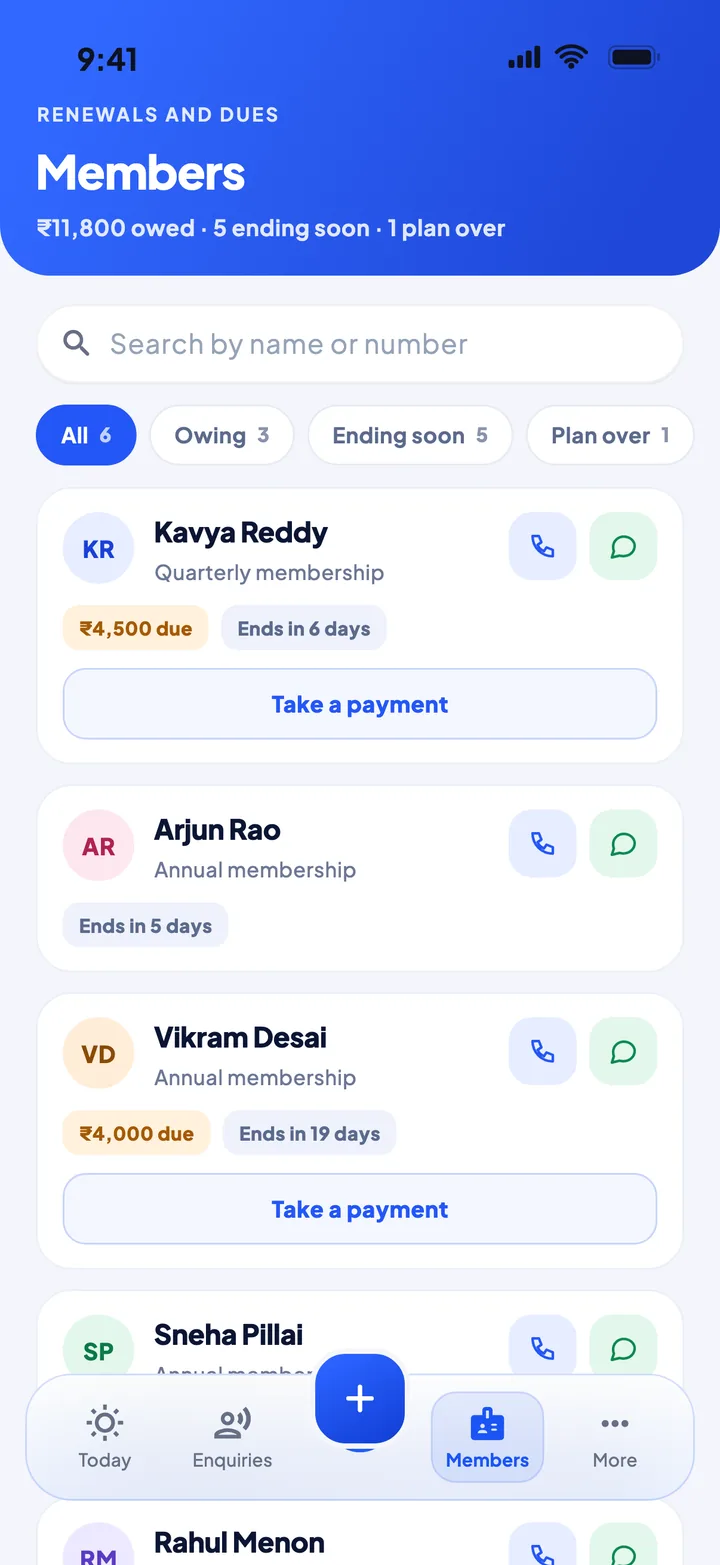Filter members by Owing

[x=222, y=435]
